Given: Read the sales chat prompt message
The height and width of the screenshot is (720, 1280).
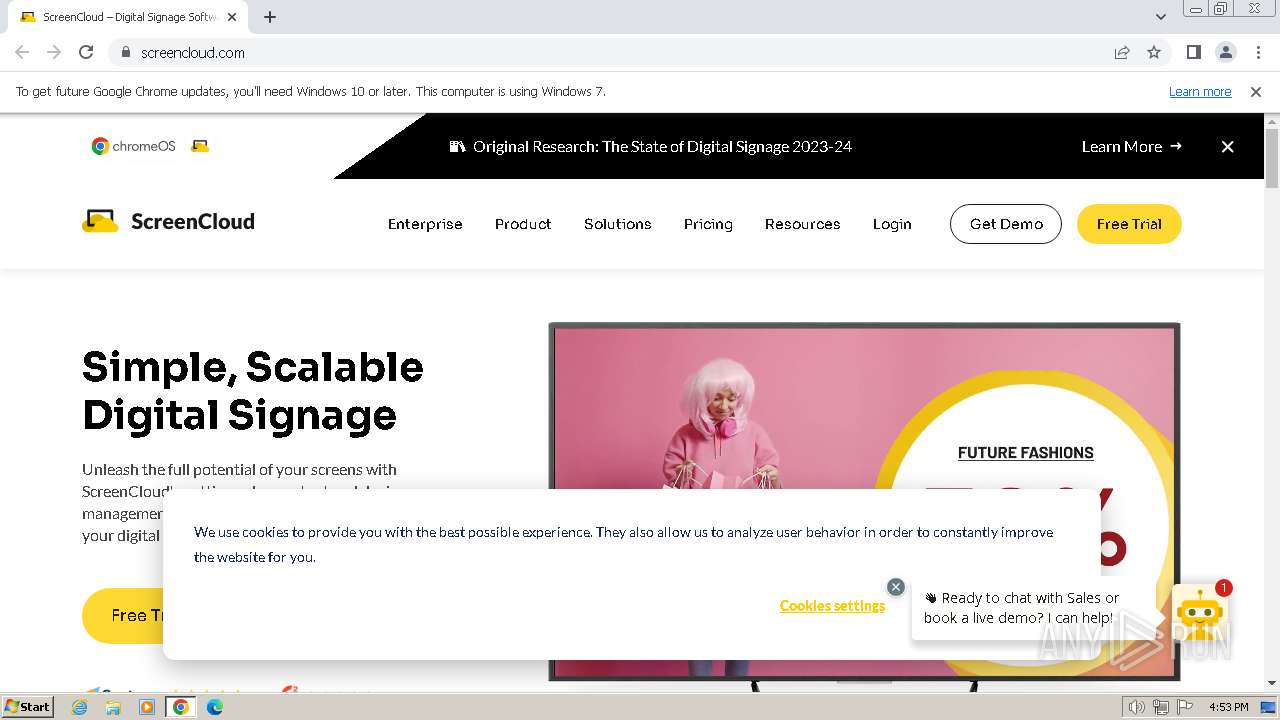Looking at the screenshot, I should tap(1021, 608).
